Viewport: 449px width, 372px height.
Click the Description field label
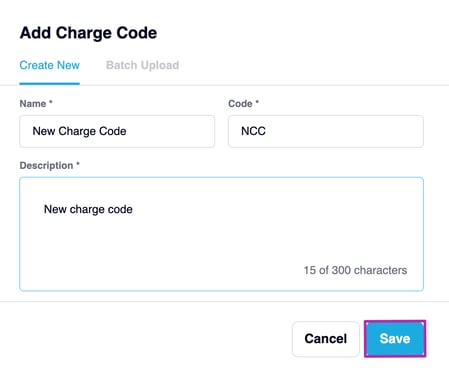pos(46,166)
